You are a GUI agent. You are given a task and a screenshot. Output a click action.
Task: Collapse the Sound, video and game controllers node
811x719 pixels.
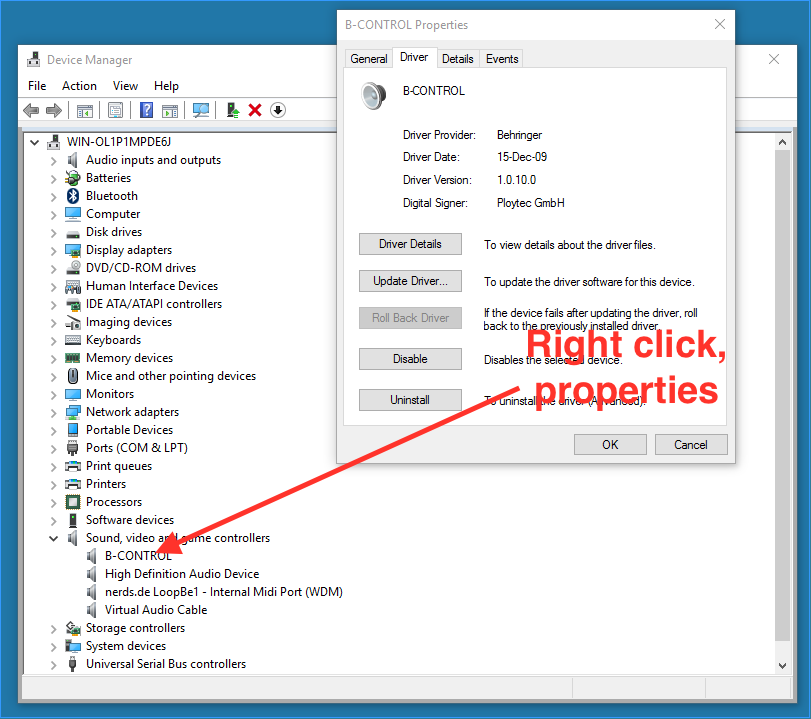click(x=53, y=538)
